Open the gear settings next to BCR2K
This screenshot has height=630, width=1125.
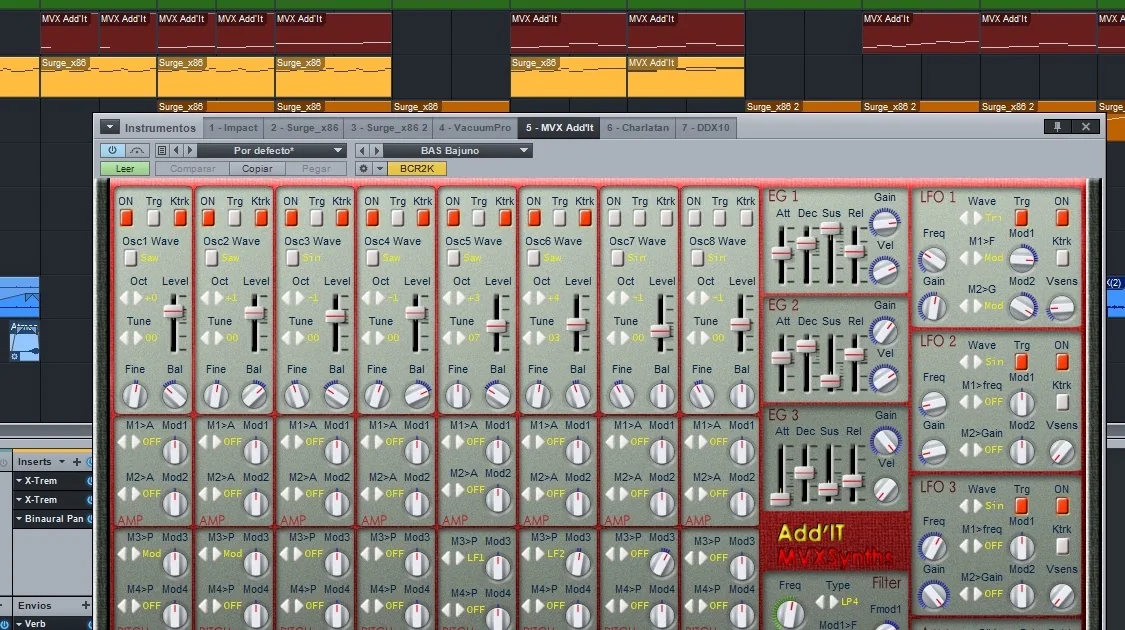pyautogui.click(x=364, y=169)
